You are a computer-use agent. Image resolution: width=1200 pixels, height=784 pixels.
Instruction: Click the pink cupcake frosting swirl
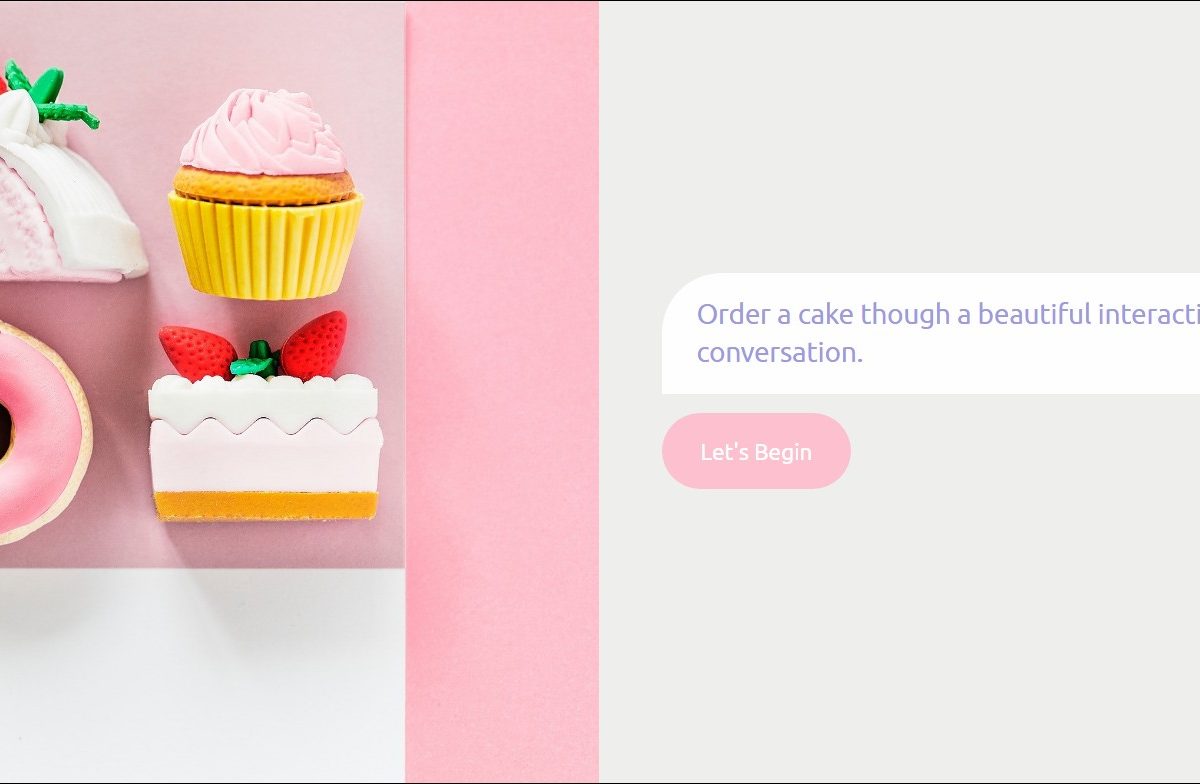click(264, 132)
